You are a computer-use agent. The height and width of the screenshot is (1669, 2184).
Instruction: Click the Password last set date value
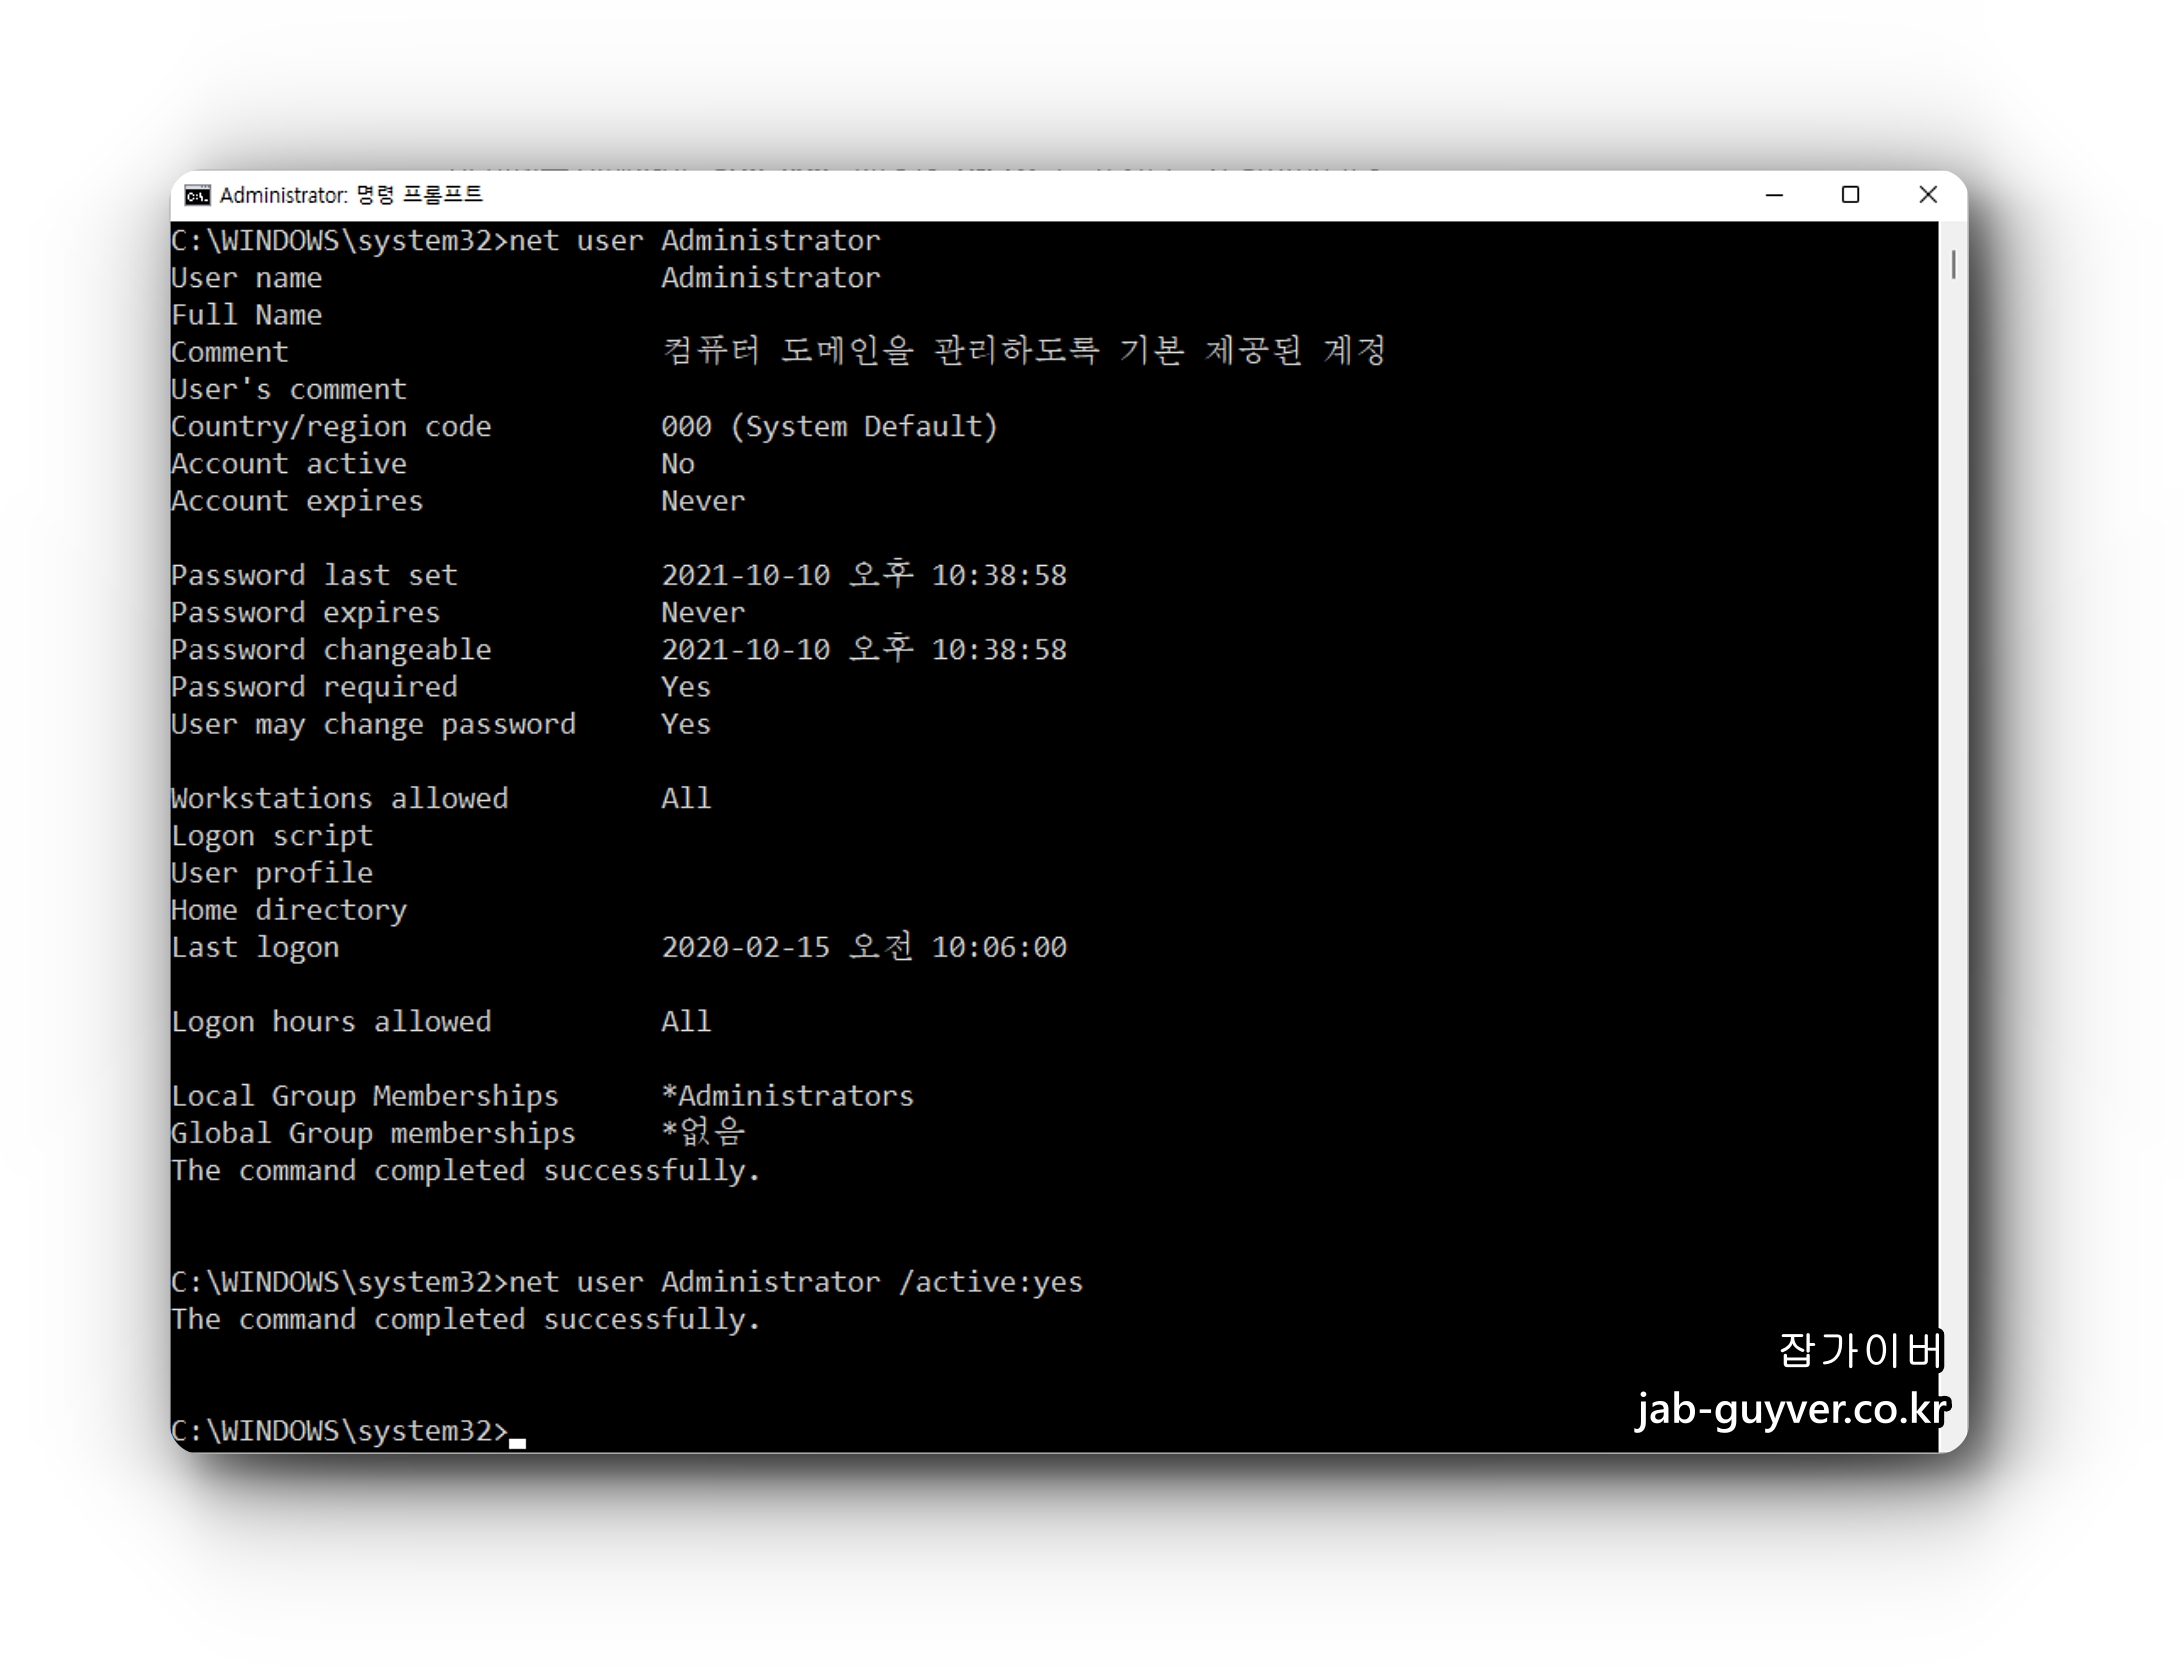[863, 576]
